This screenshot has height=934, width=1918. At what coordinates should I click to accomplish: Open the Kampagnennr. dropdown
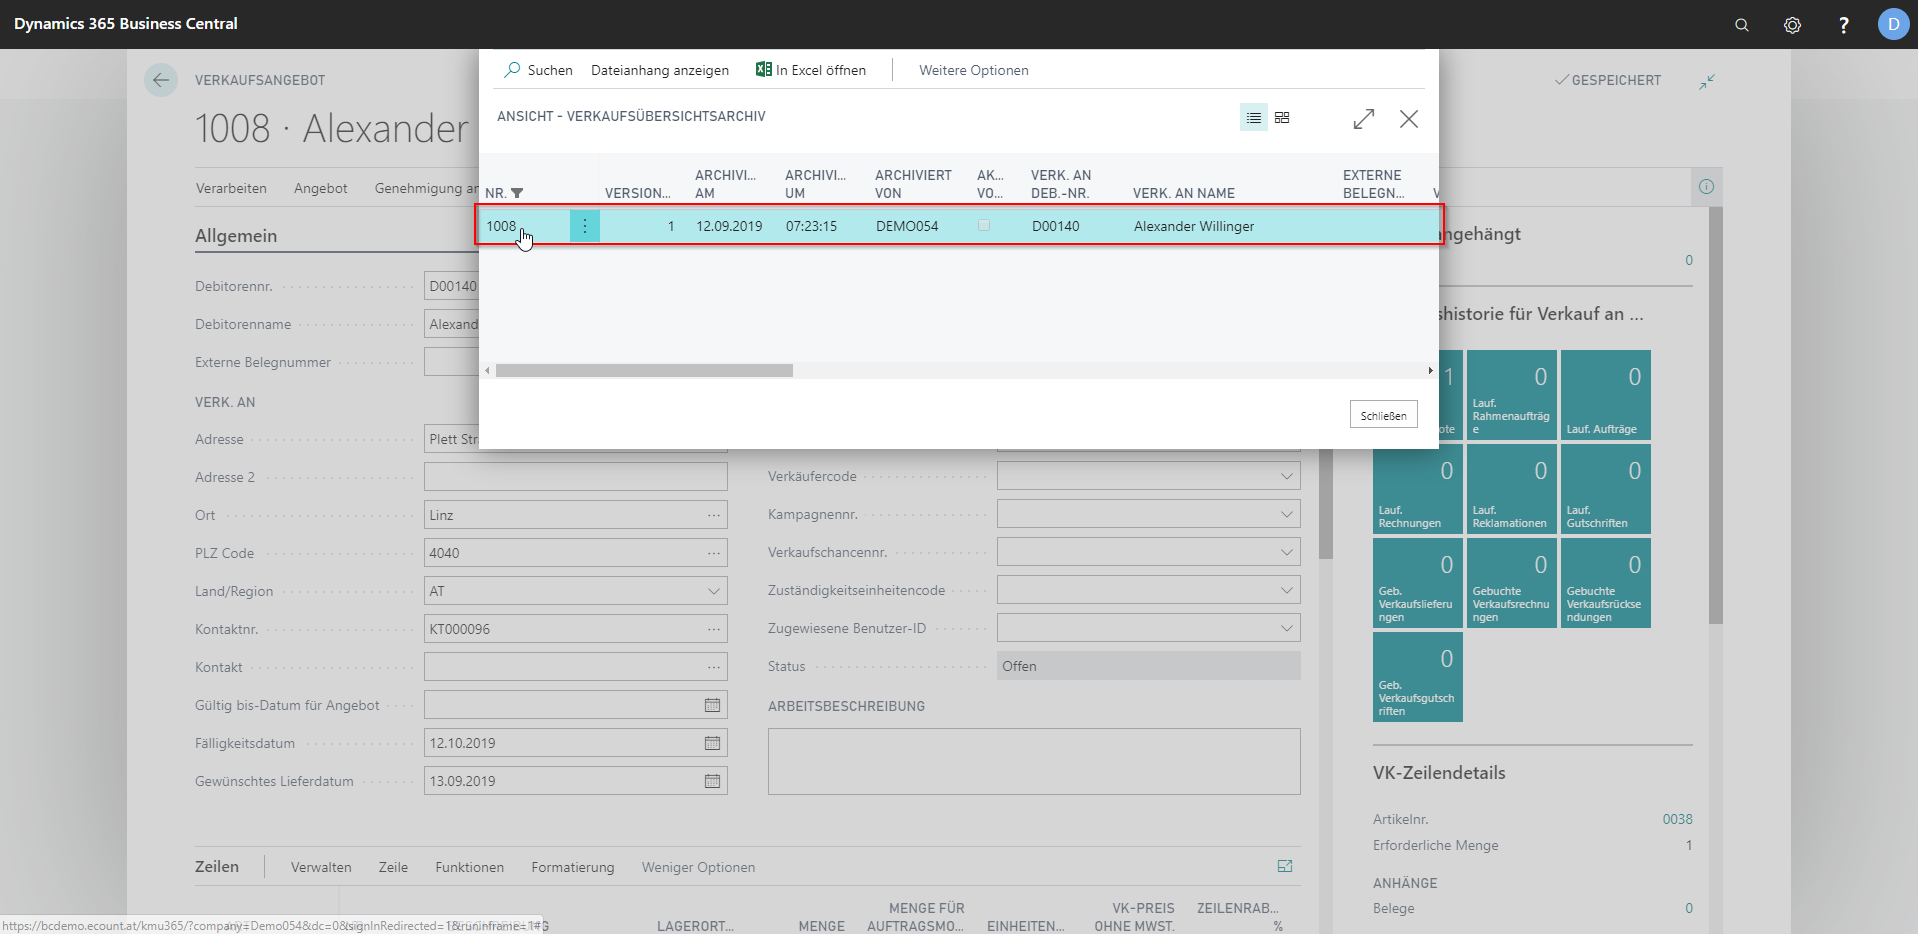click(x=1287, y=514)
